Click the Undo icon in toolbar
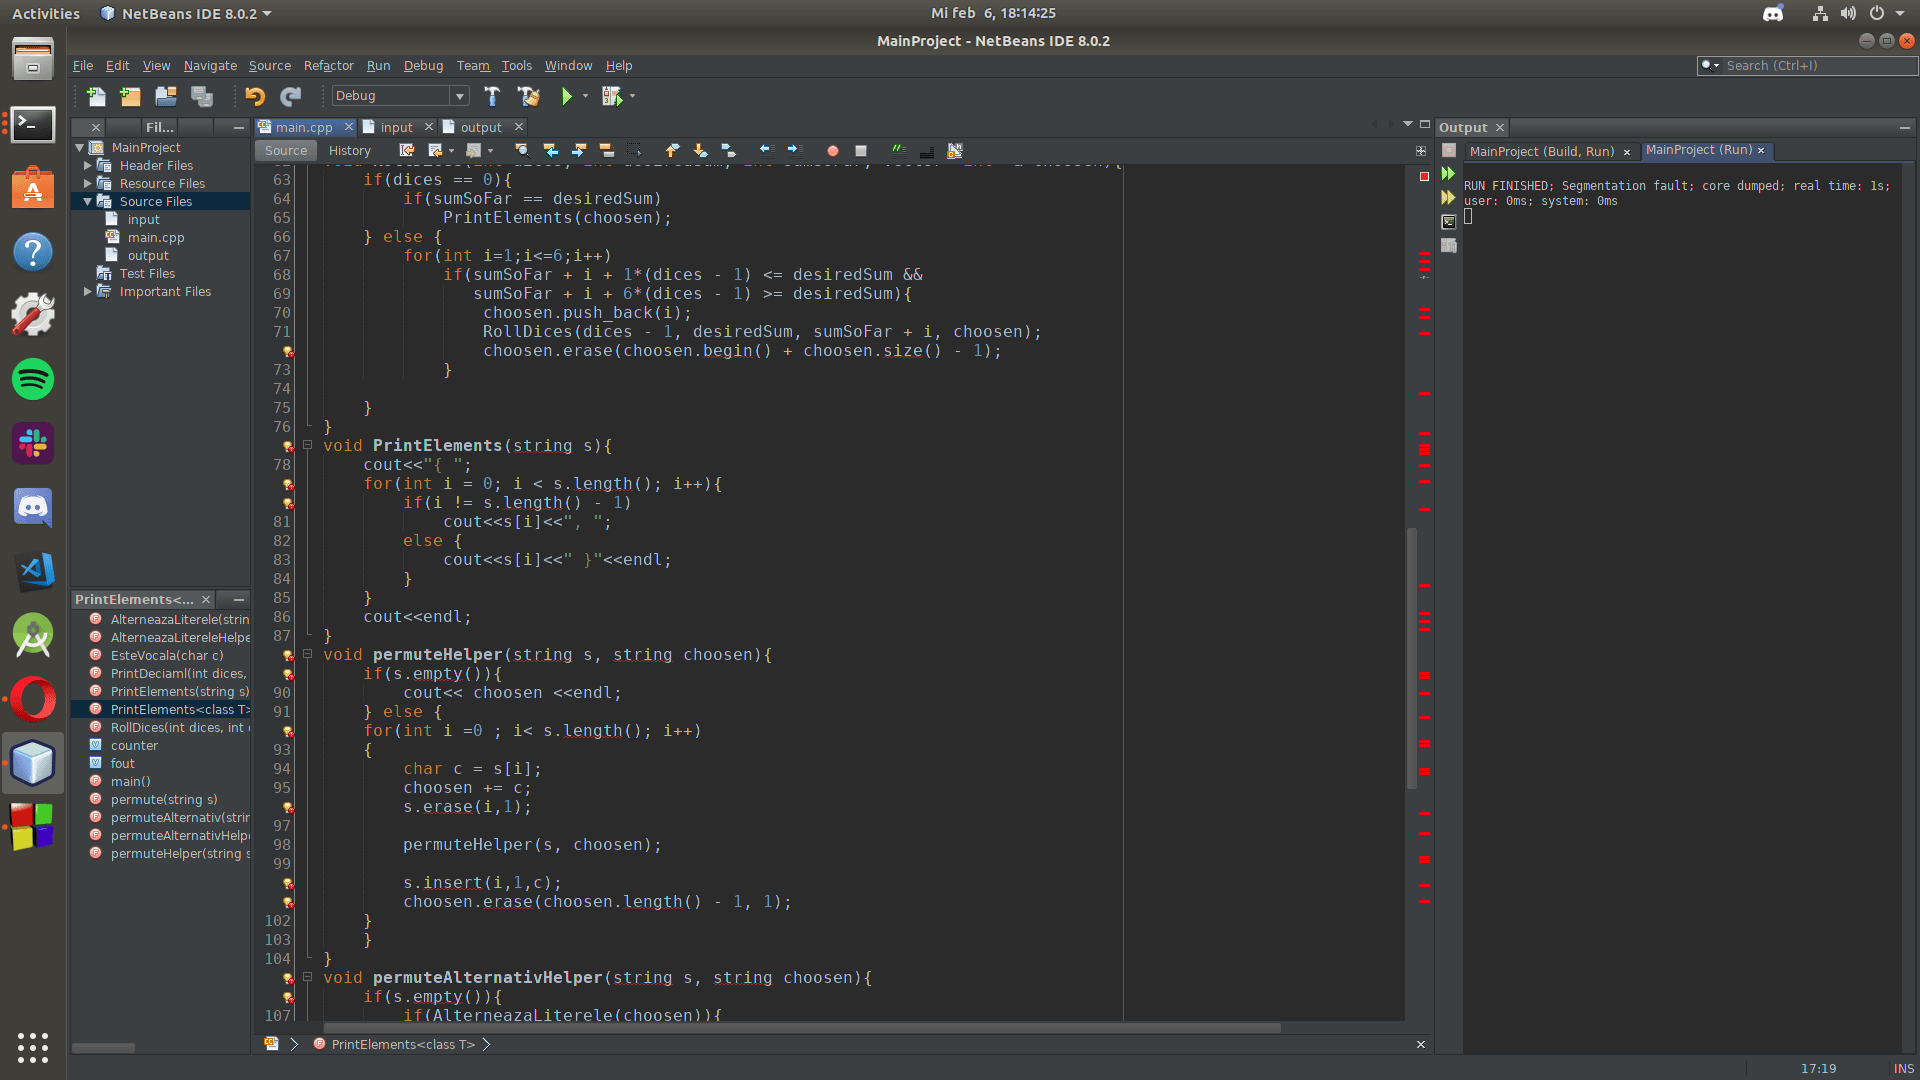1920x1080 pixels. [x=255, y=96]
